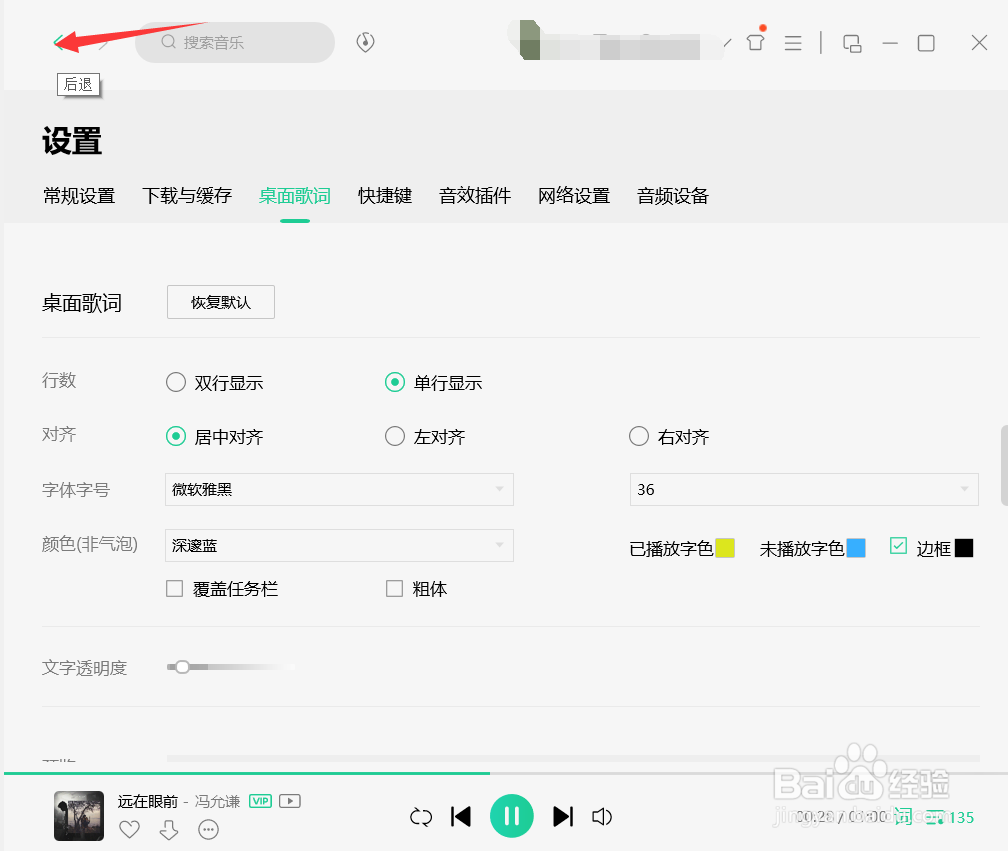Open the font dropdown showing 微软雅黑

tap(339, 489)
